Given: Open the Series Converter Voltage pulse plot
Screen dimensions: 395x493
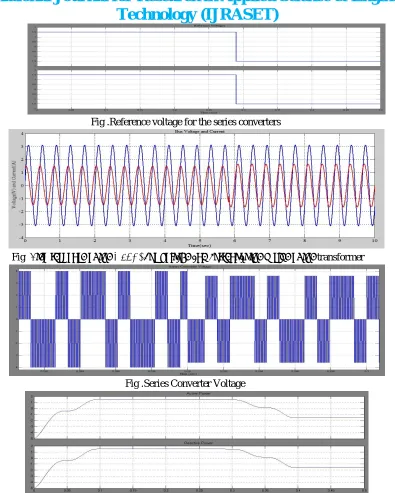Looking at the screenshot, I should [199, 319].
